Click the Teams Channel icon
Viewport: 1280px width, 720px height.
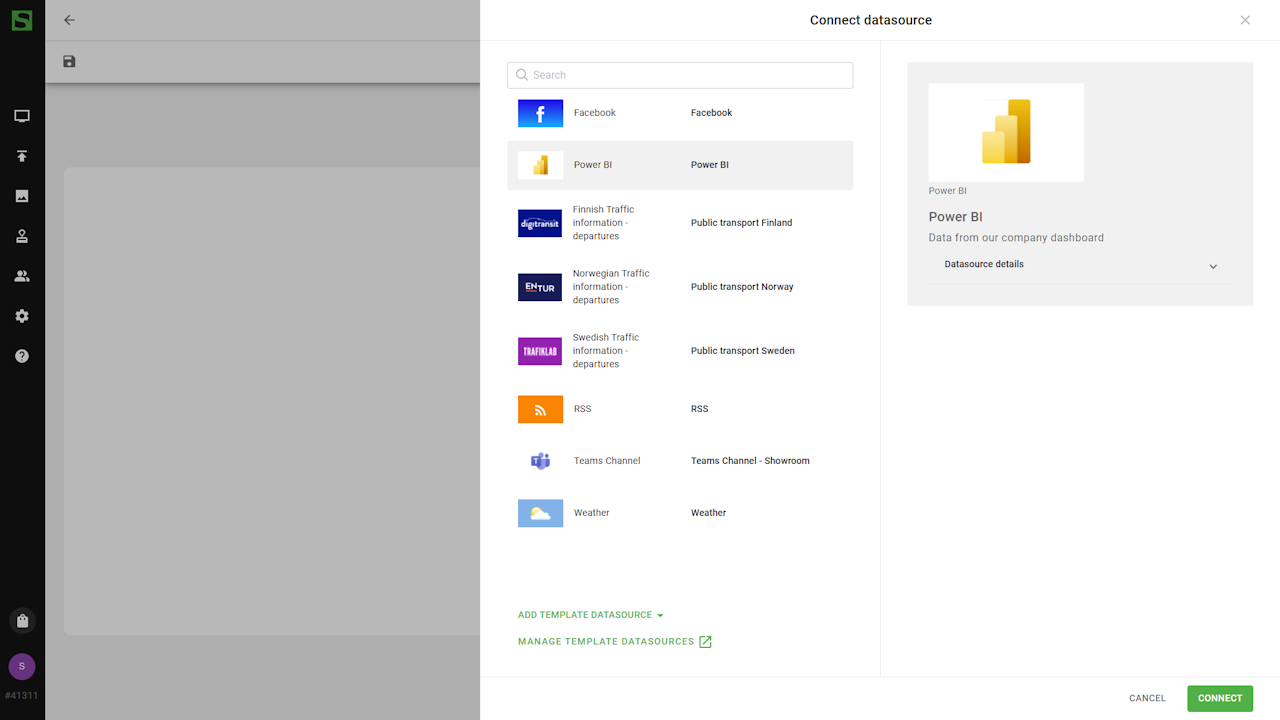[x=540, y=461]
